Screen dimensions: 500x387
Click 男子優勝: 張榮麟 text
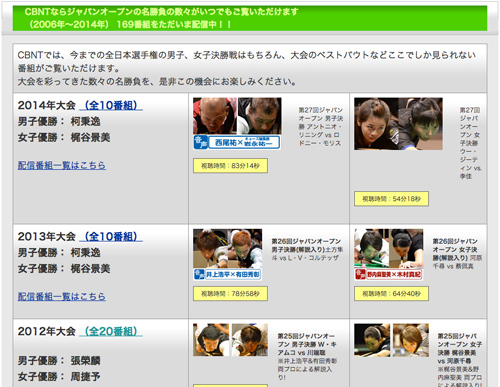59,361
